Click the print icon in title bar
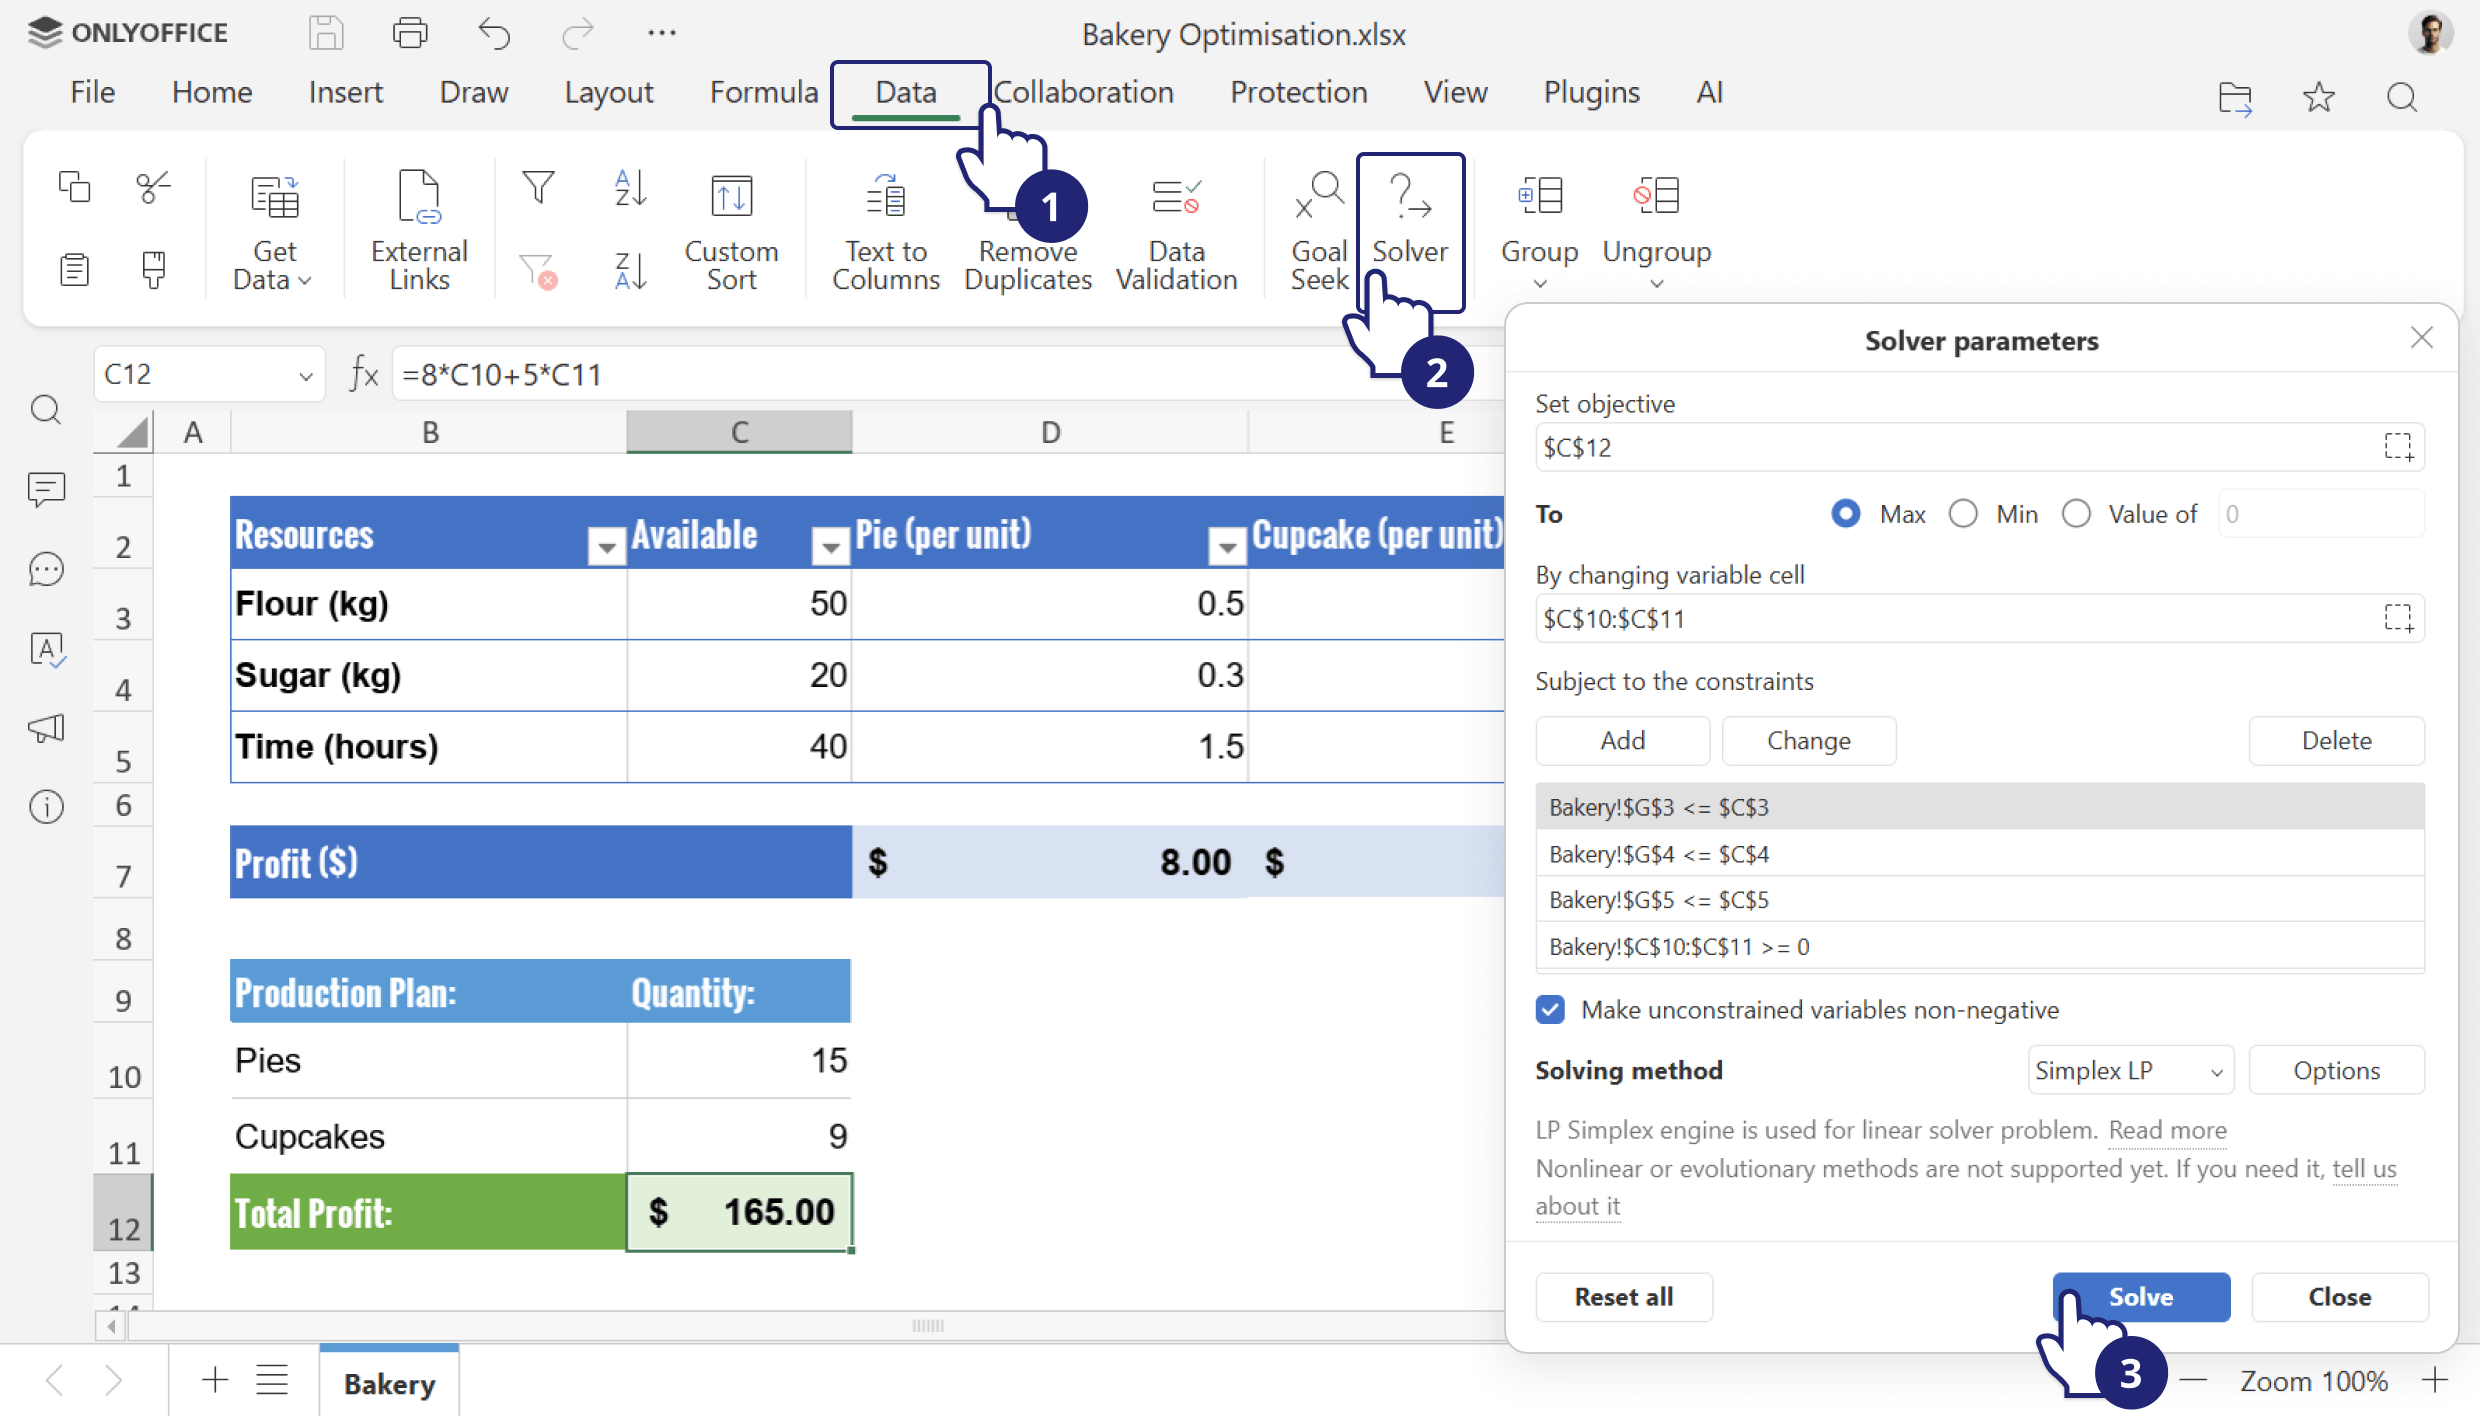This screenshot has width=2480, height=1416. click(x=409, y=33)
